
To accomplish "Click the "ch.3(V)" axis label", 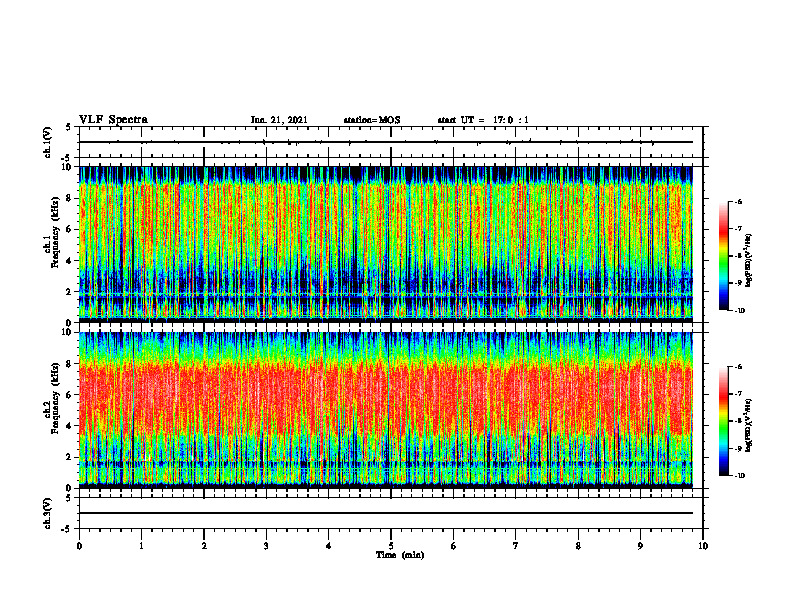I will pyautogui.click(x=47, y=513).
